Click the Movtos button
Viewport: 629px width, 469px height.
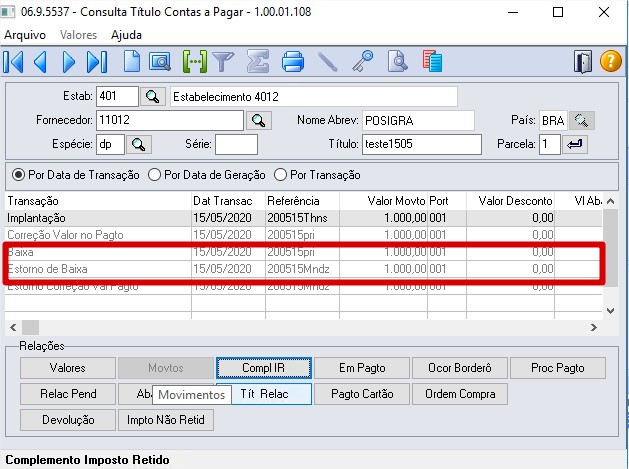pos(166,368)
